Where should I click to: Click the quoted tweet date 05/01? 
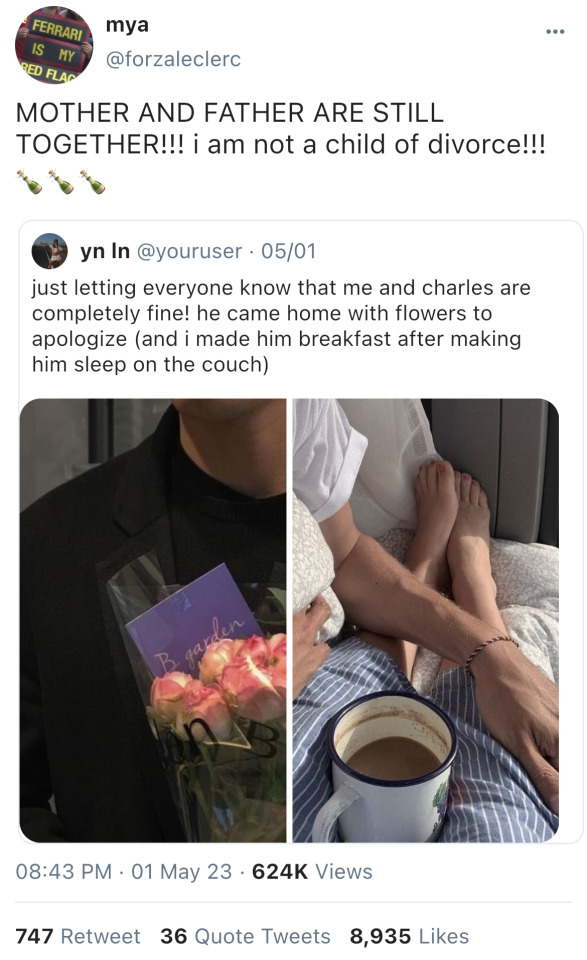coord(288,251)
